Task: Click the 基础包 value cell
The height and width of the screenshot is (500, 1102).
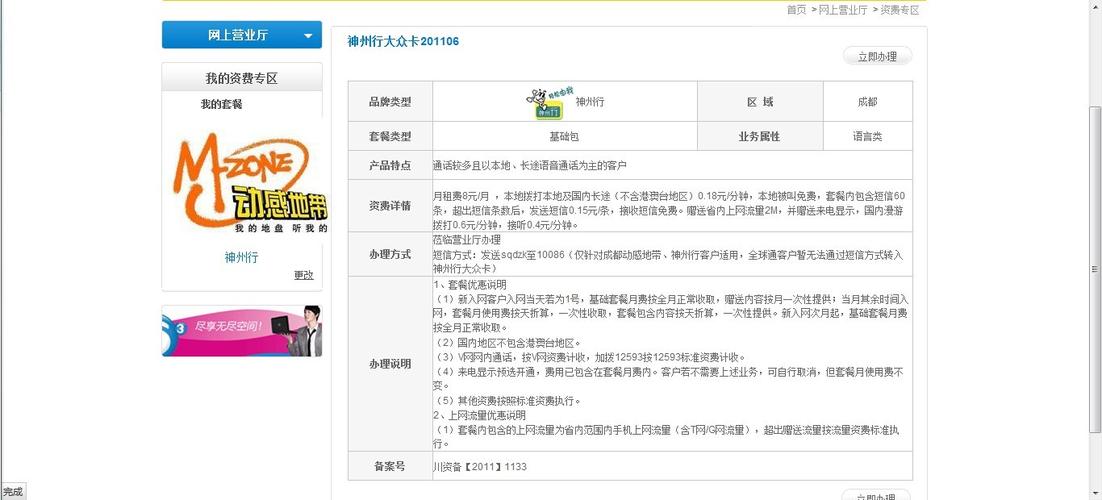Action: coord(564,136)
